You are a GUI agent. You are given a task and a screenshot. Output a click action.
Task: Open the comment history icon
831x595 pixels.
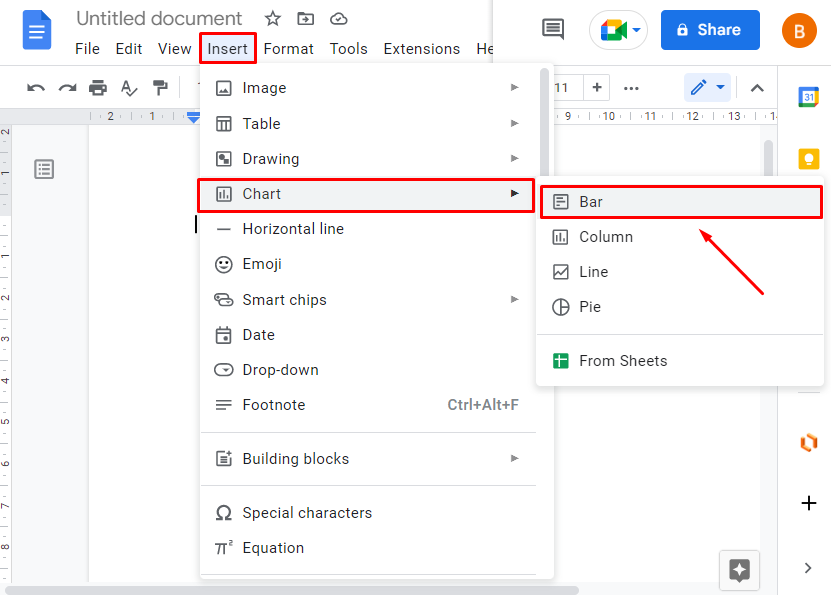[x=553, y=29]
